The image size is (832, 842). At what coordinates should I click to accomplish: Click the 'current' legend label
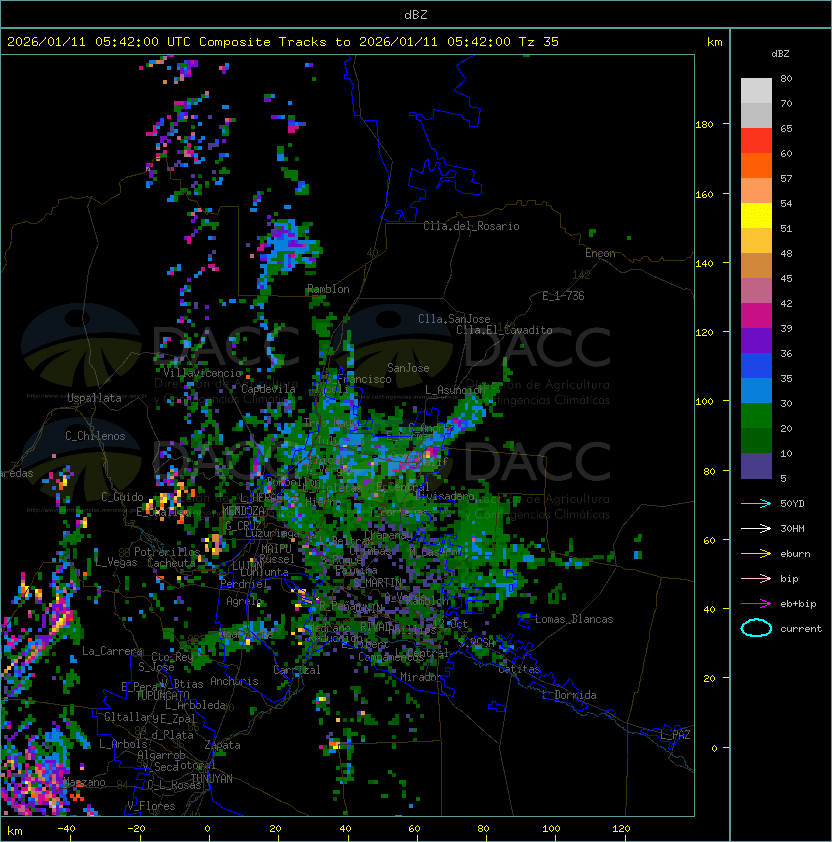click(x=801, y=628)
